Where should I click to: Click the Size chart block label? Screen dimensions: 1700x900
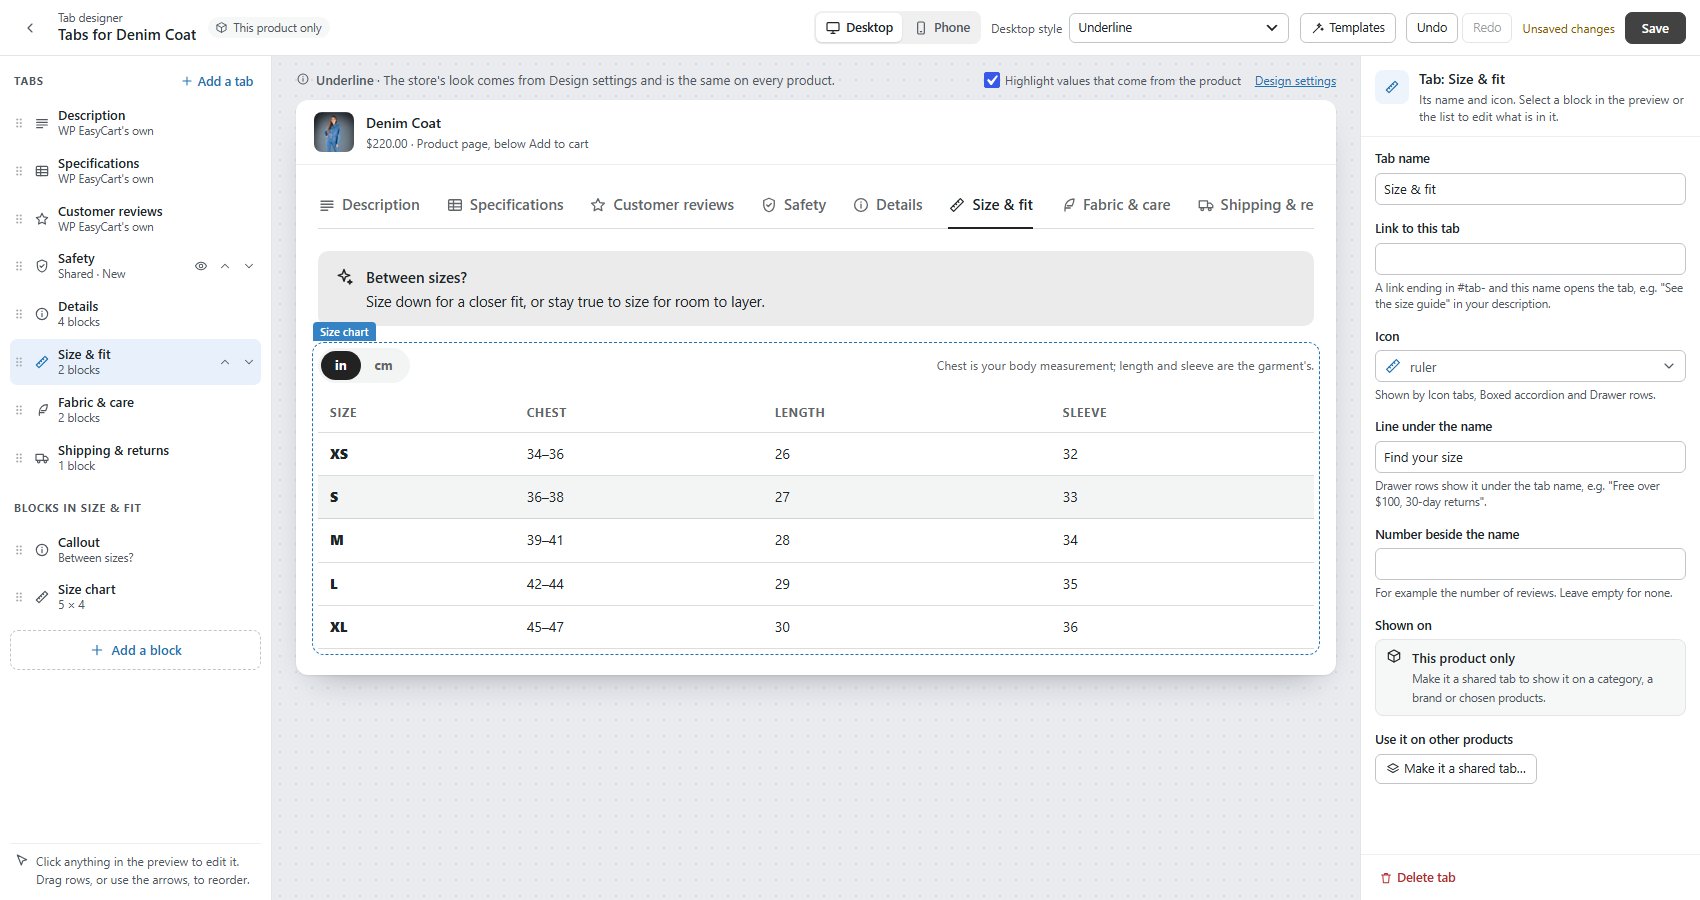pyautogui.click(x=344, y=332)
